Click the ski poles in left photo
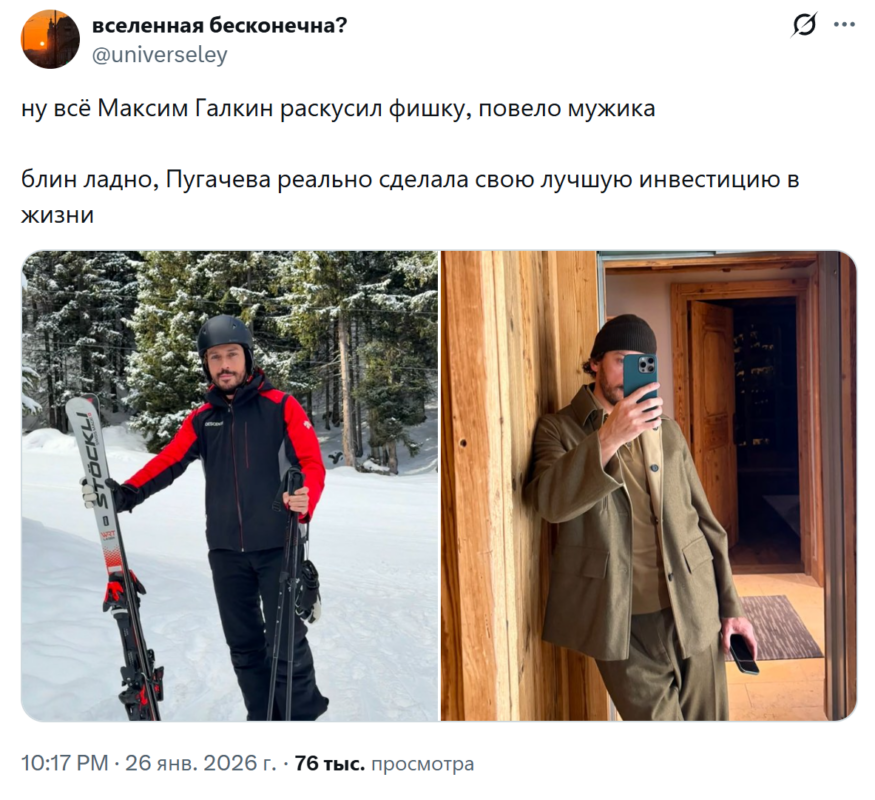Viewport: 875px width, 800px height. coord(287,591)
